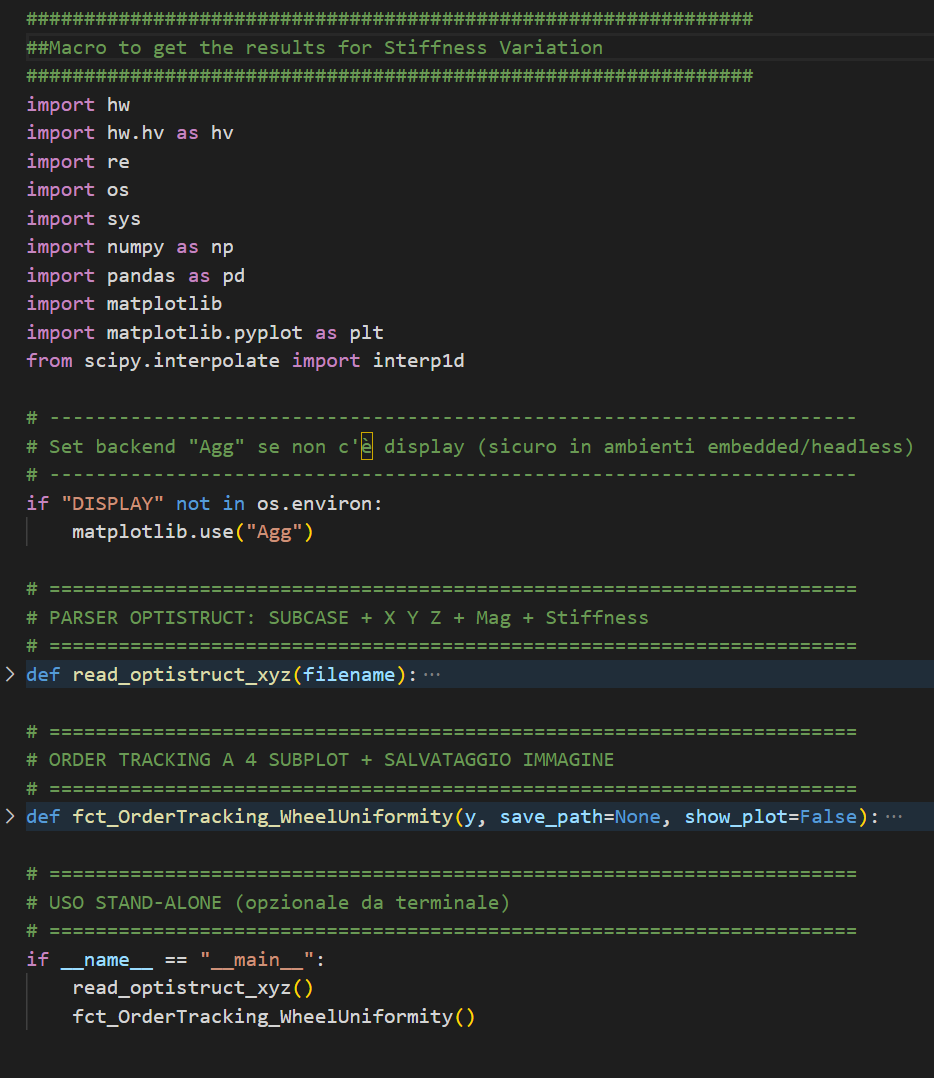The width and height of the screenshot is (934, 1078).
Task: Click 'scipy.interpolate' in the from line
Action: [x=181, y=361]
